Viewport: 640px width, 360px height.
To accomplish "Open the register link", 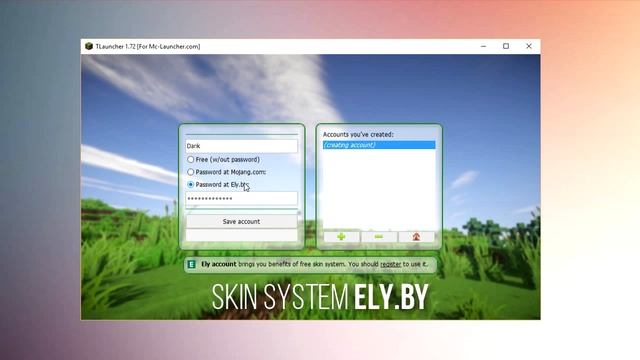I will click(x=391, y=264).
